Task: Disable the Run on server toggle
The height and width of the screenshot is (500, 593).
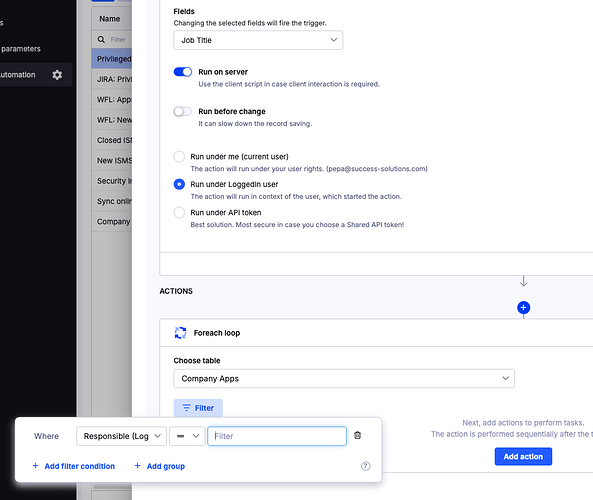Action: [183, 72]
